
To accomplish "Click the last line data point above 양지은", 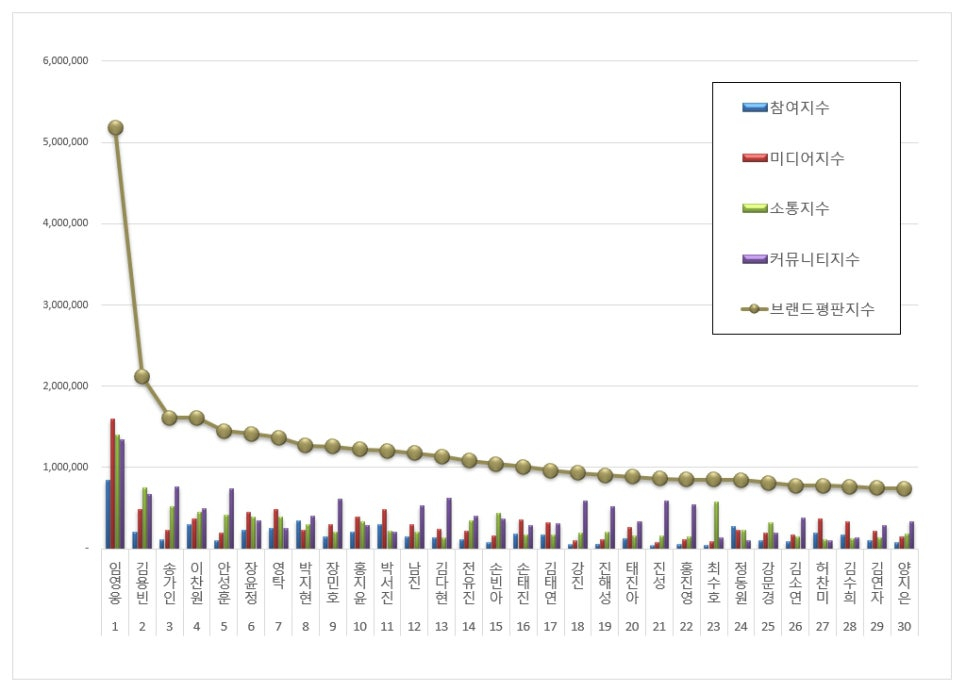I will coord(904,488).
